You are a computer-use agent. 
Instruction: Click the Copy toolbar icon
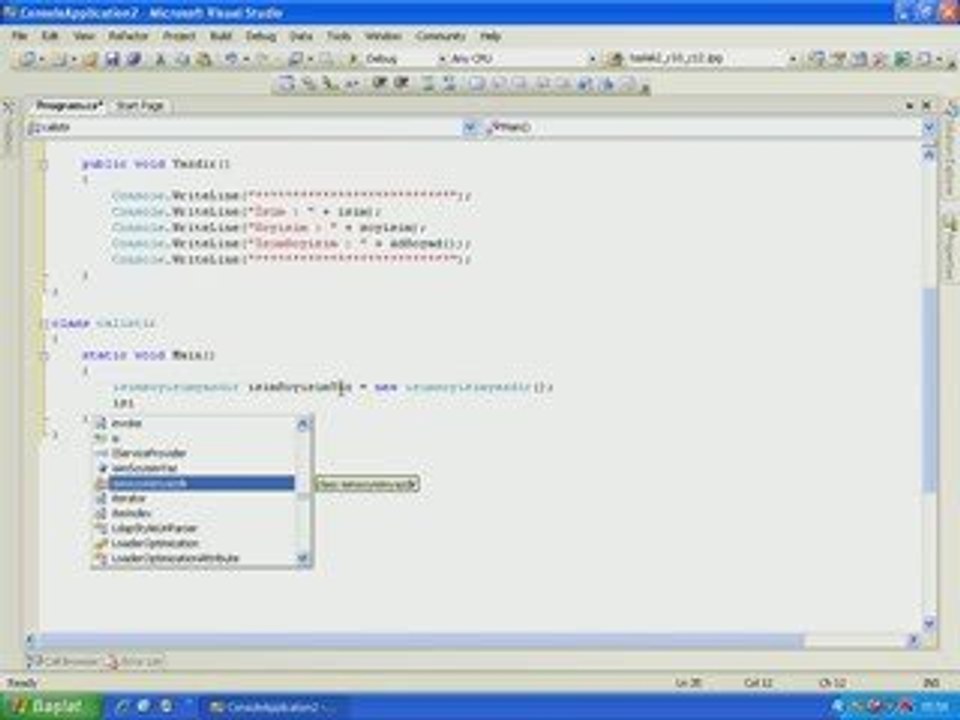point(182,59)
